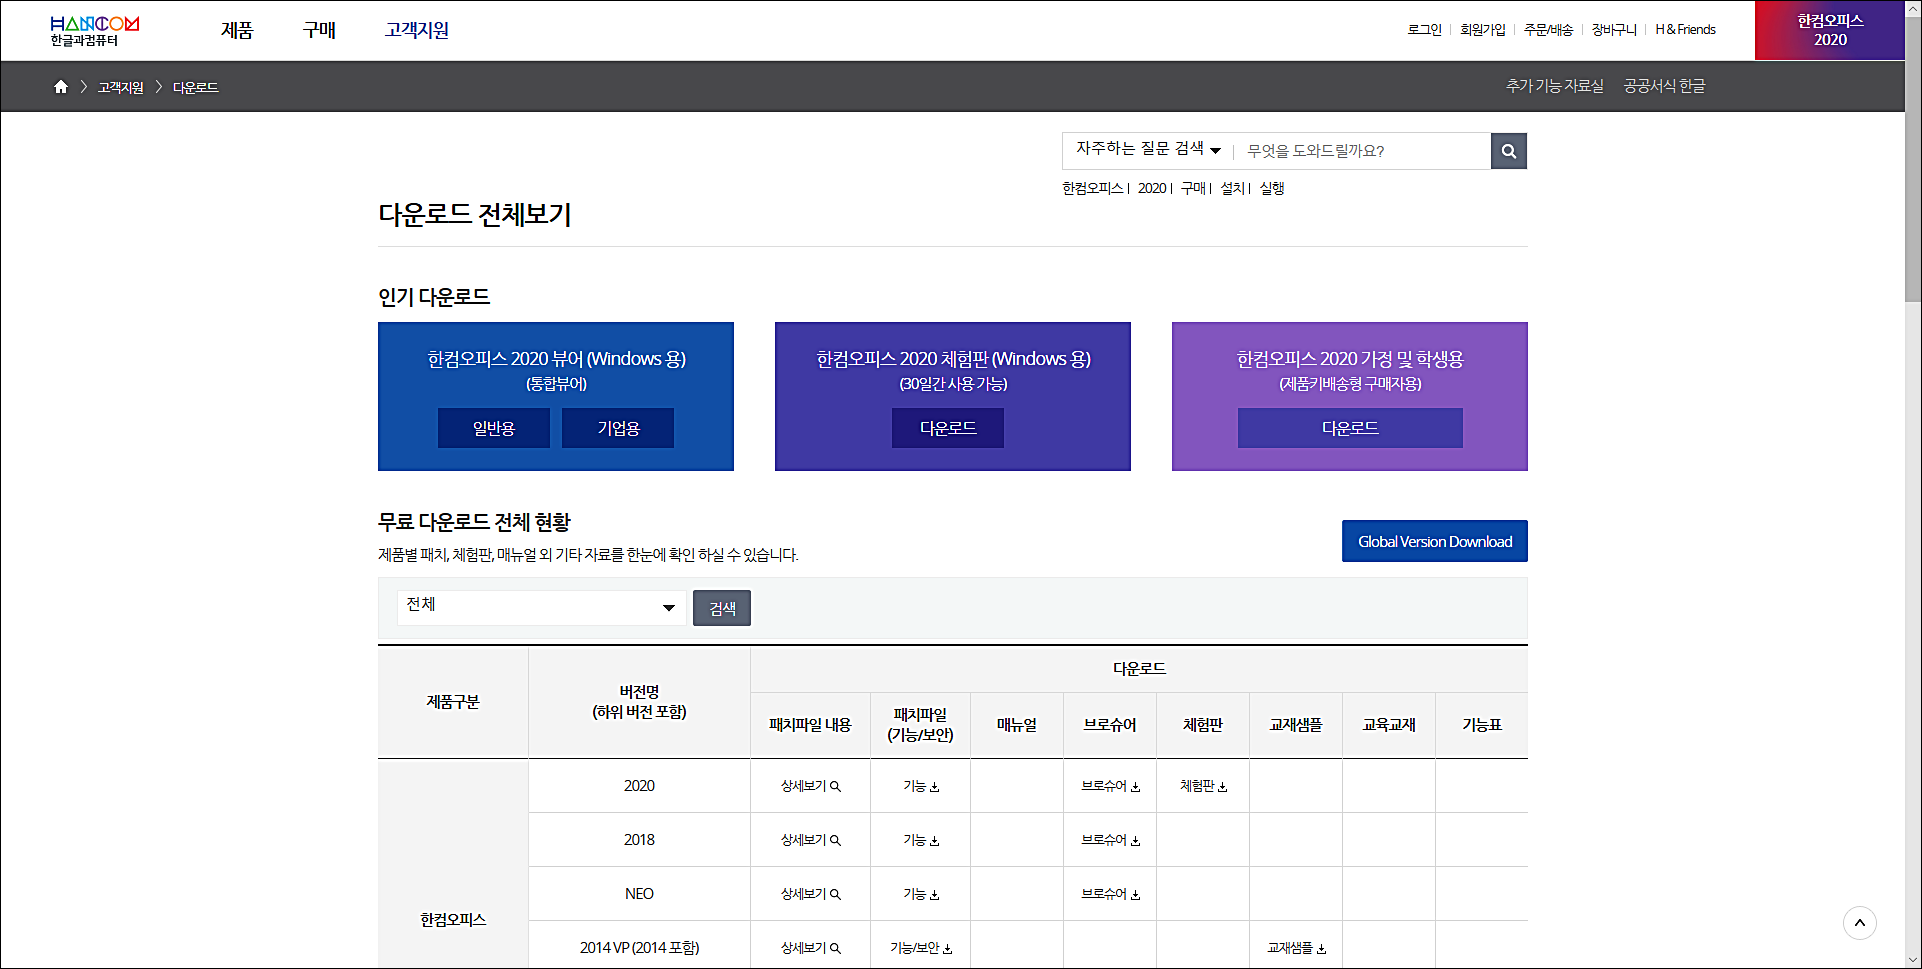Viewport: 1922px width, 969px height.
Task: Open the 고객지원 menu
Action: click(x=416, y=30)
